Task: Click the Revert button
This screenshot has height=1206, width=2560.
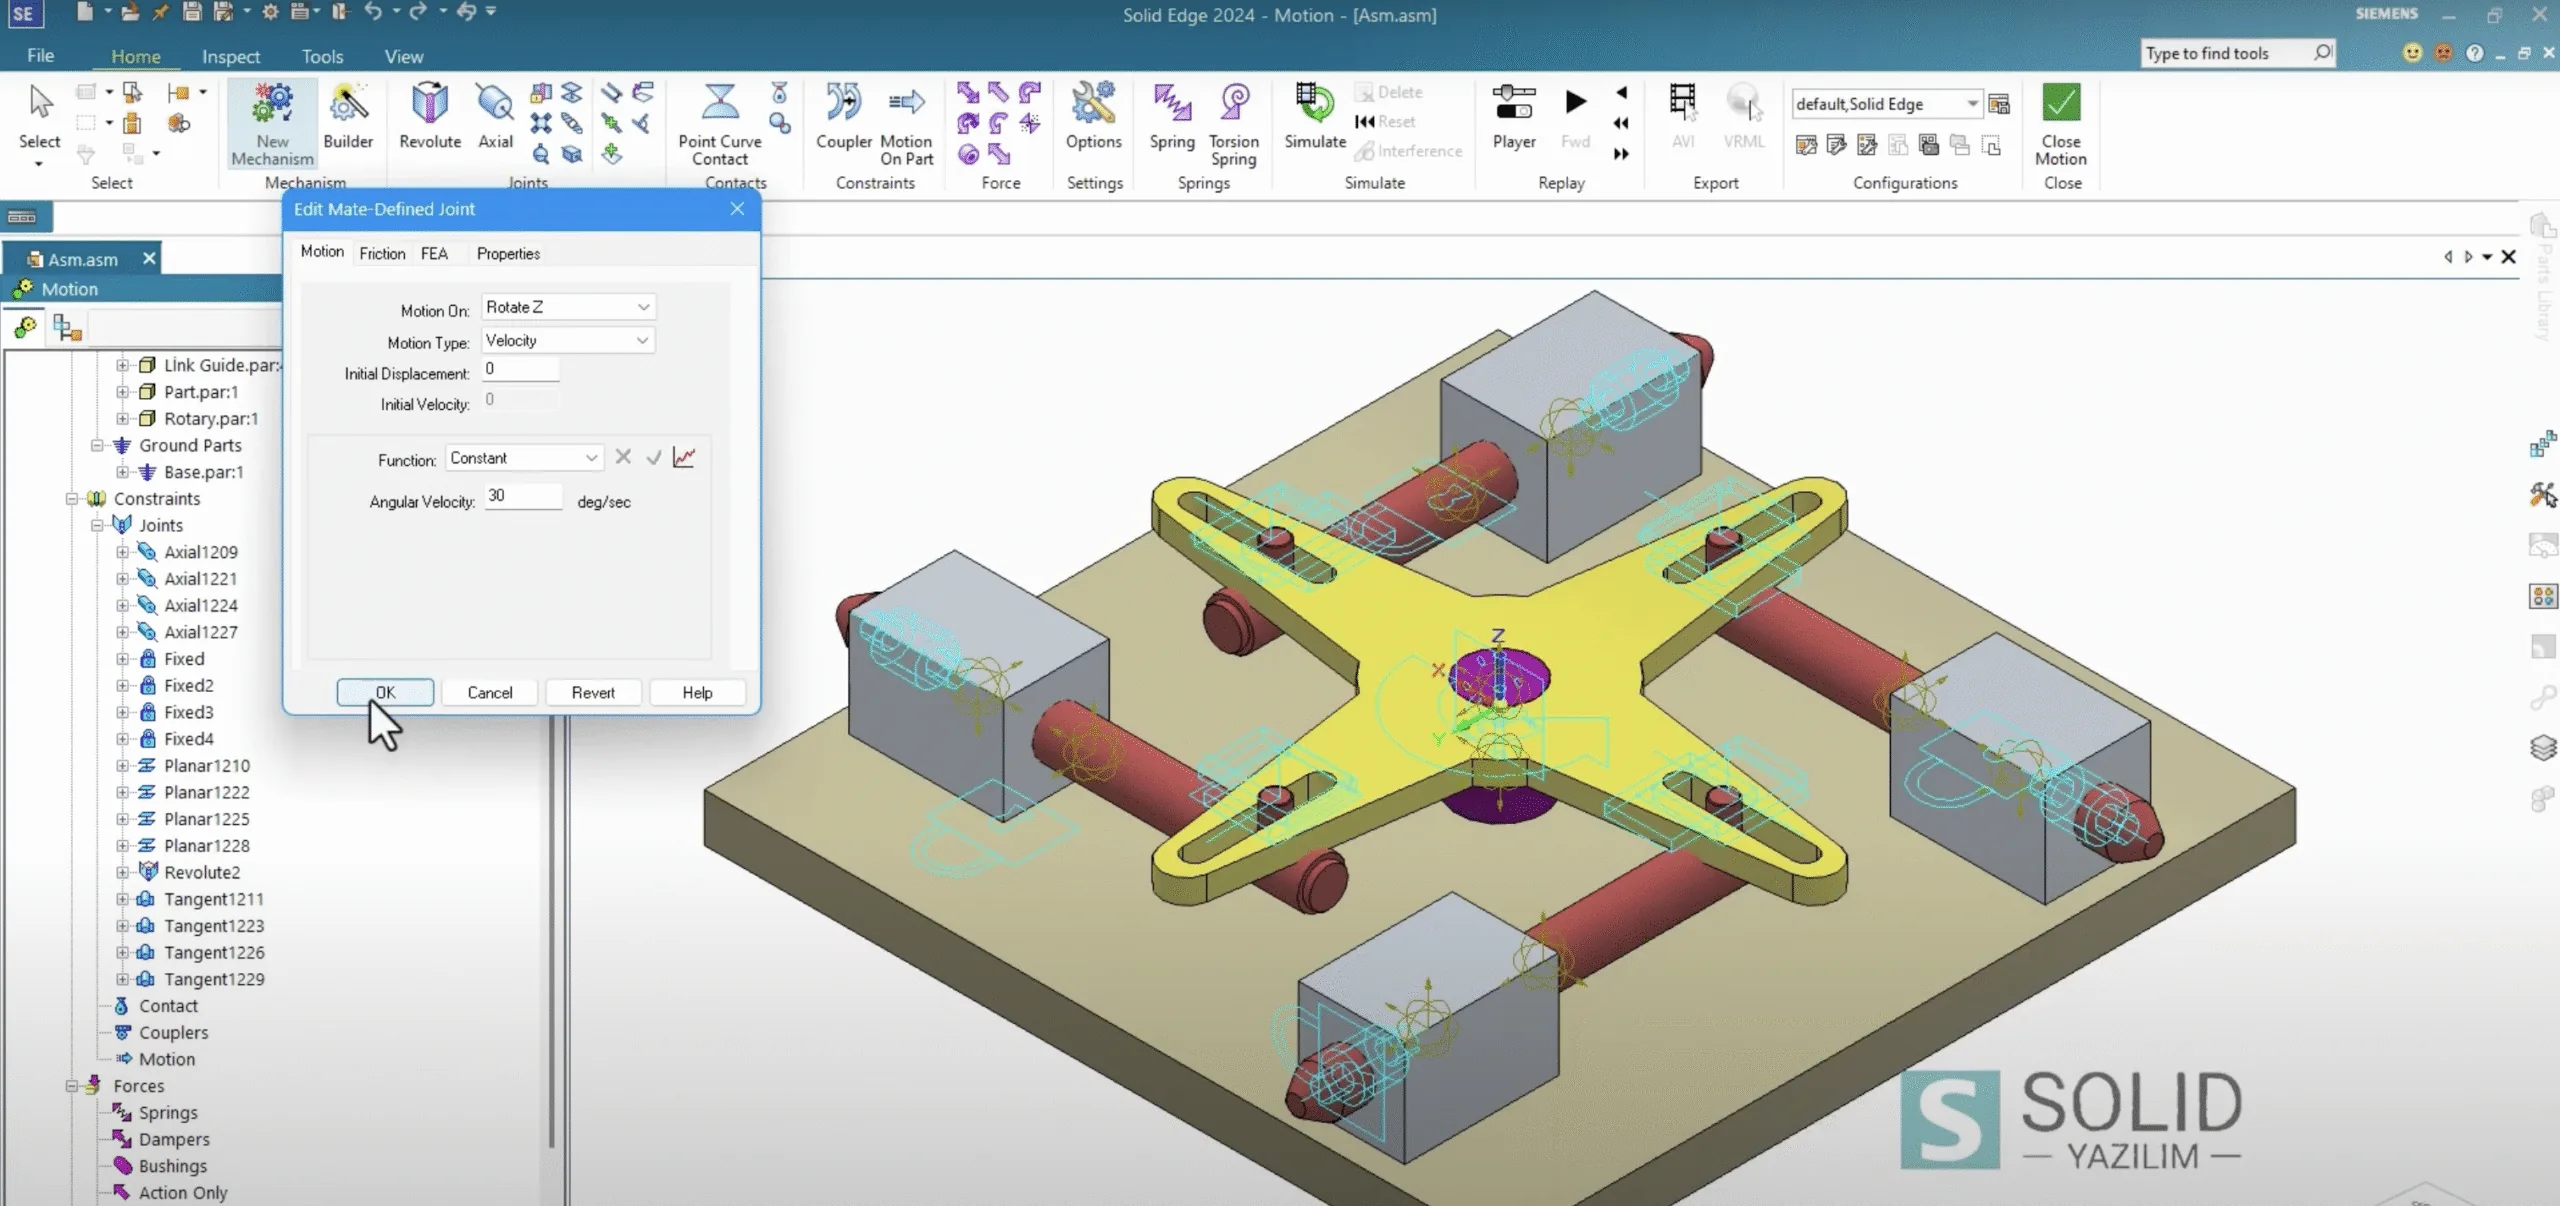Action: click(593, 692)
